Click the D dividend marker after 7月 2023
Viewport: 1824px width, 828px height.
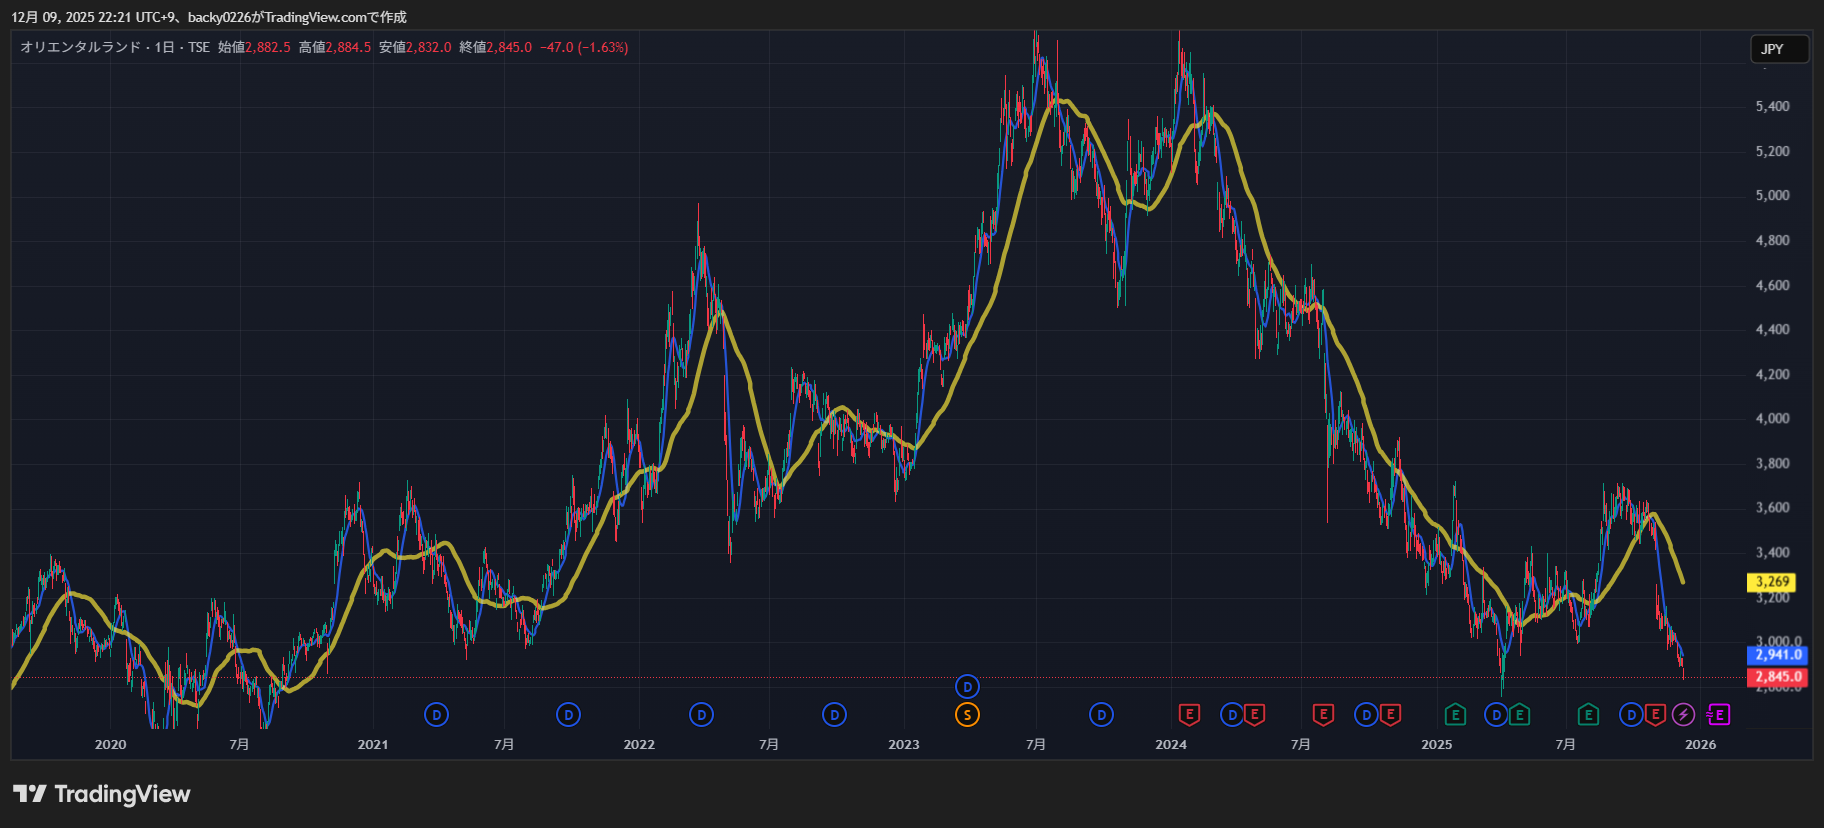(1101, 715)
